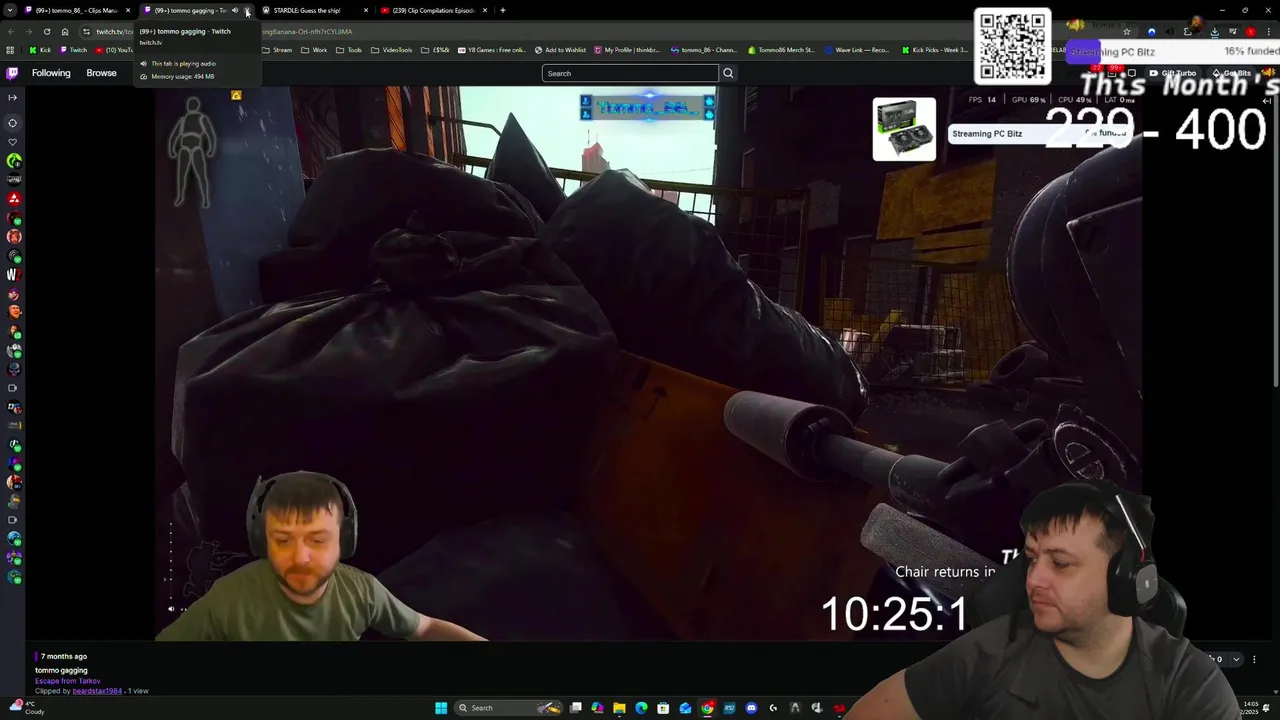
Task: Expand the Tools bookmarks folder
Action: tap(349, 50)
